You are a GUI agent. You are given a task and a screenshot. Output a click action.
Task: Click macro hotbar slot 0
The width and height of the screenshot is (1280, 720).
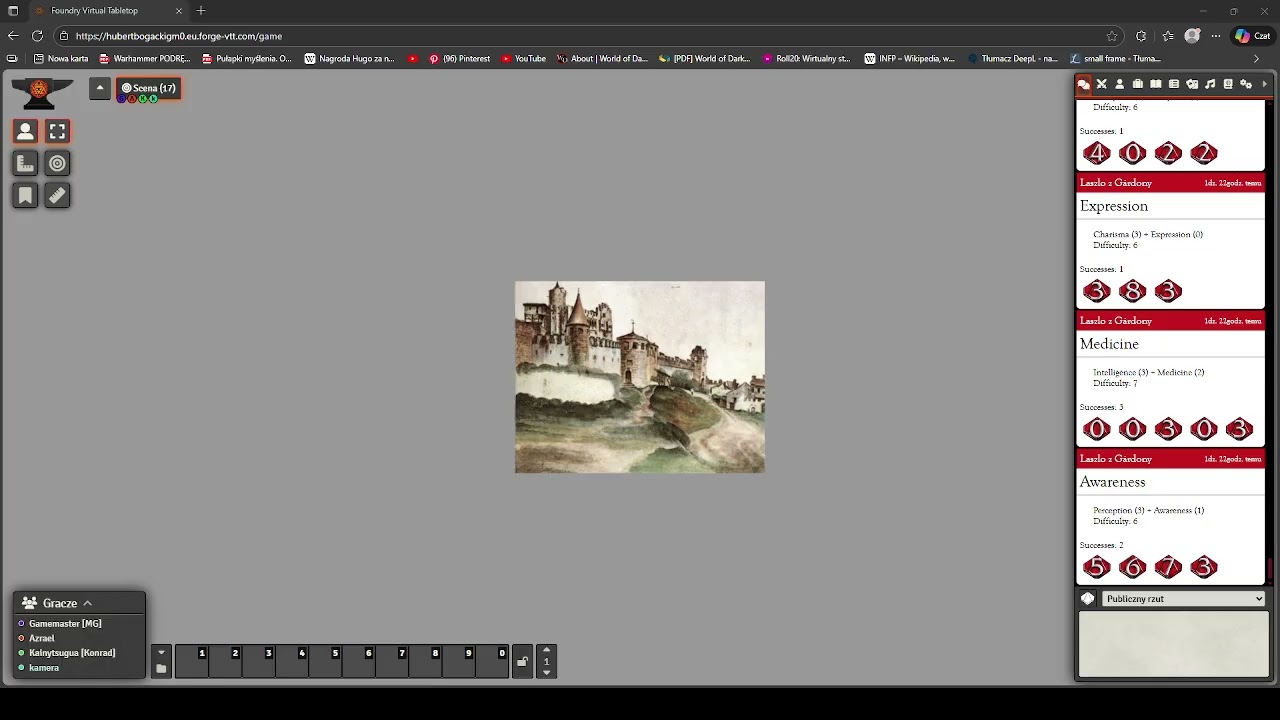[x=492, y=661]
